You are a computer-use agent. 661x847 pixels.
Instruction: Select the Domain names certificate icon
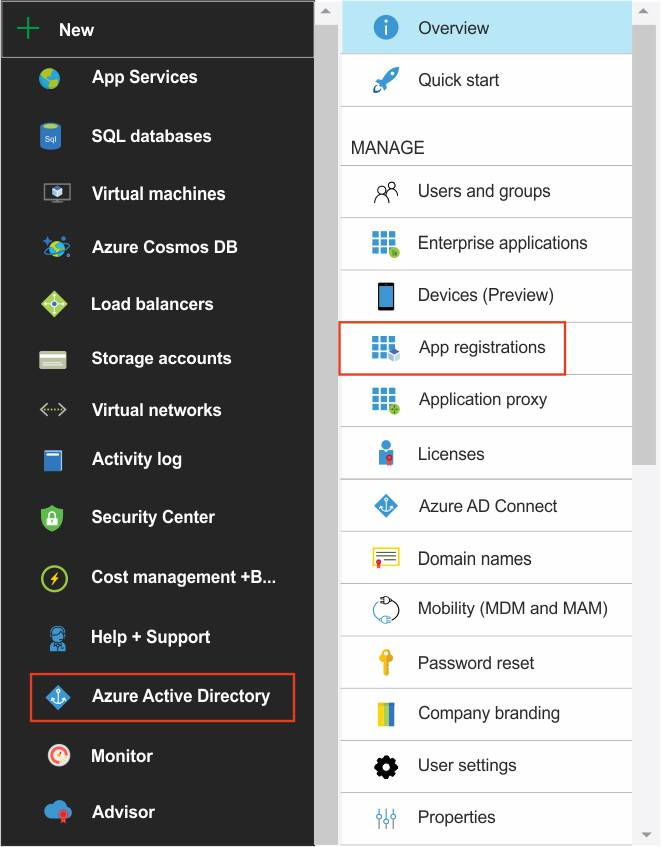[x=386, y=557]
